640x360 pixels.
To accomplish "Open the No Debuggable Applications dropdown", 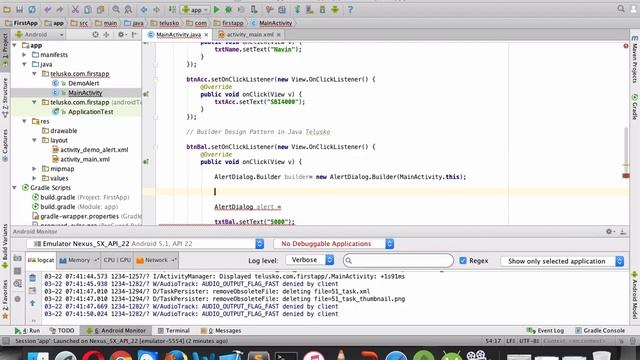I will (x=333, y=244).
